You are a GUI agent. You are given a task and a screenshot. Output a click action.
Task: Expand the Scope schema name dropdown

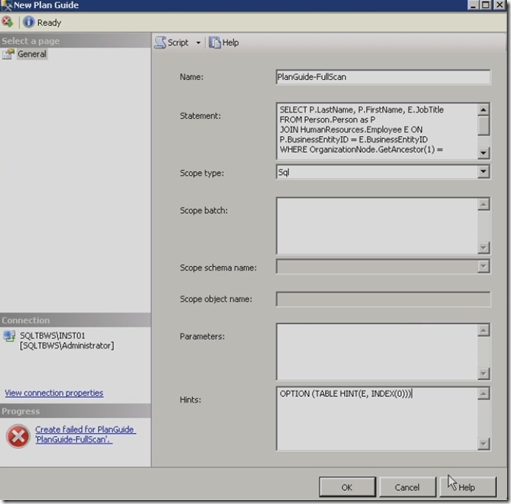(x=483, y=267)
